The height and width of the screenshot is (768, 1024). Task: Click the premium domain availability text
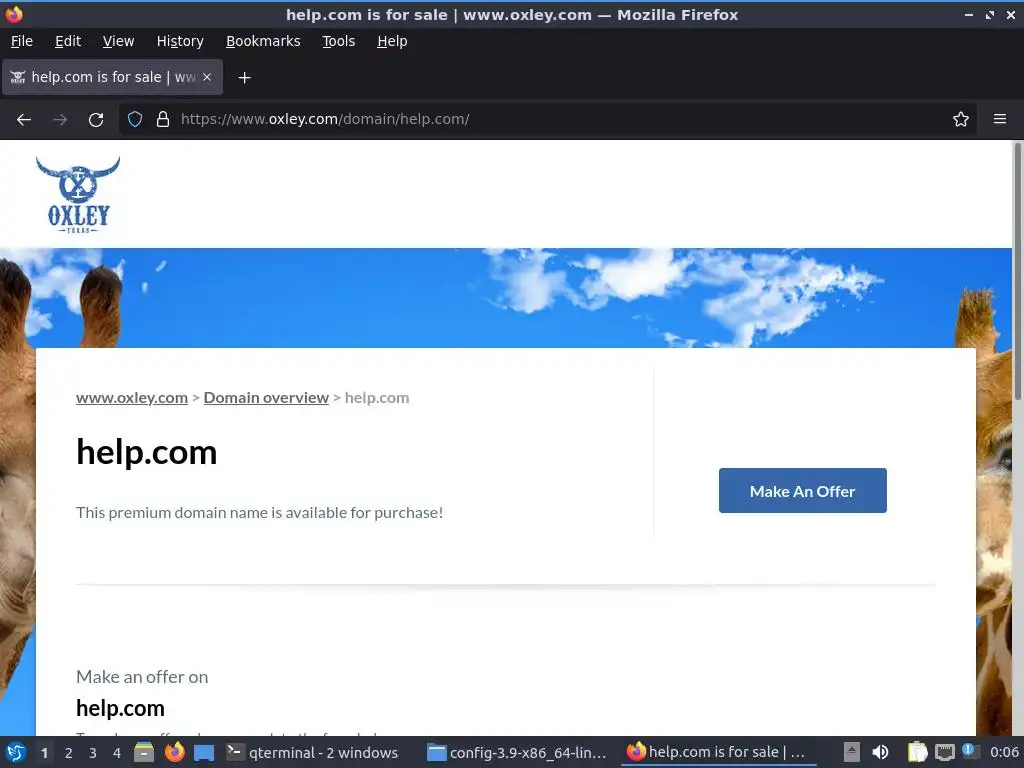pyautogui.click(x=259, y=513)
